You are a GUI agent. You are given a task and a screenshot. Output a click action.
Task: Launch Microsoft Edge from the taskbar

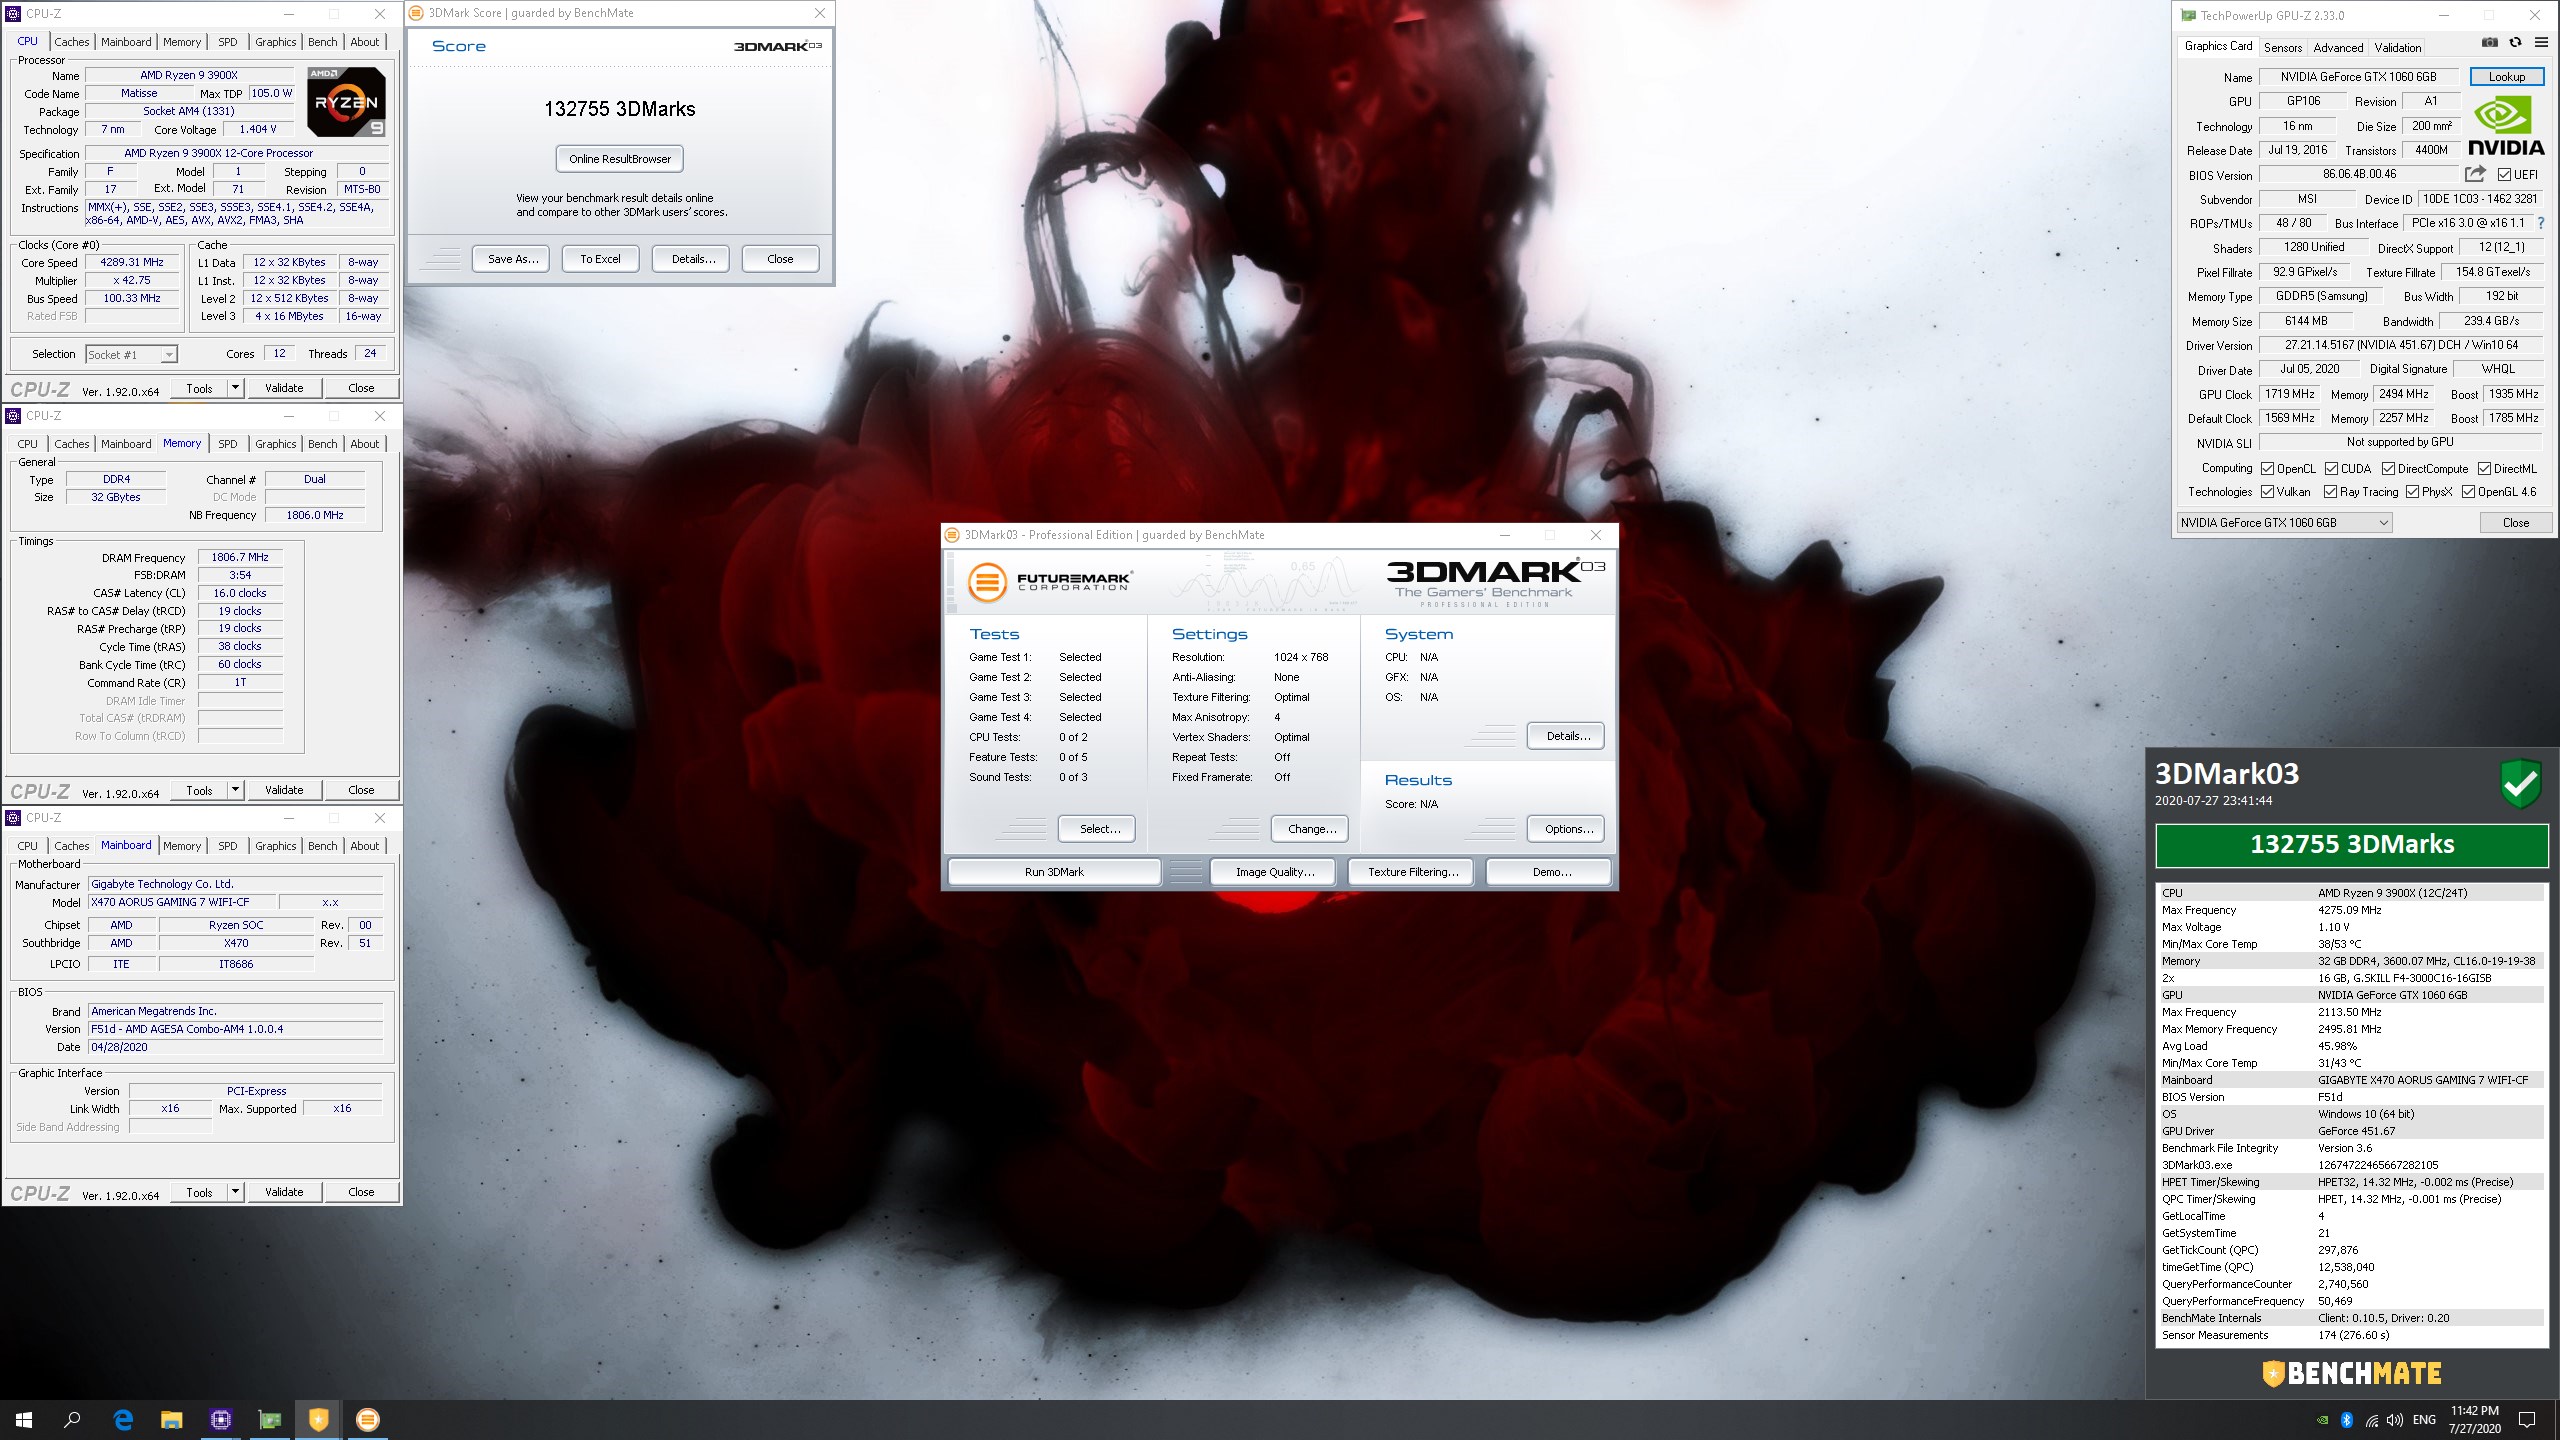click(x=123, y=1419)
